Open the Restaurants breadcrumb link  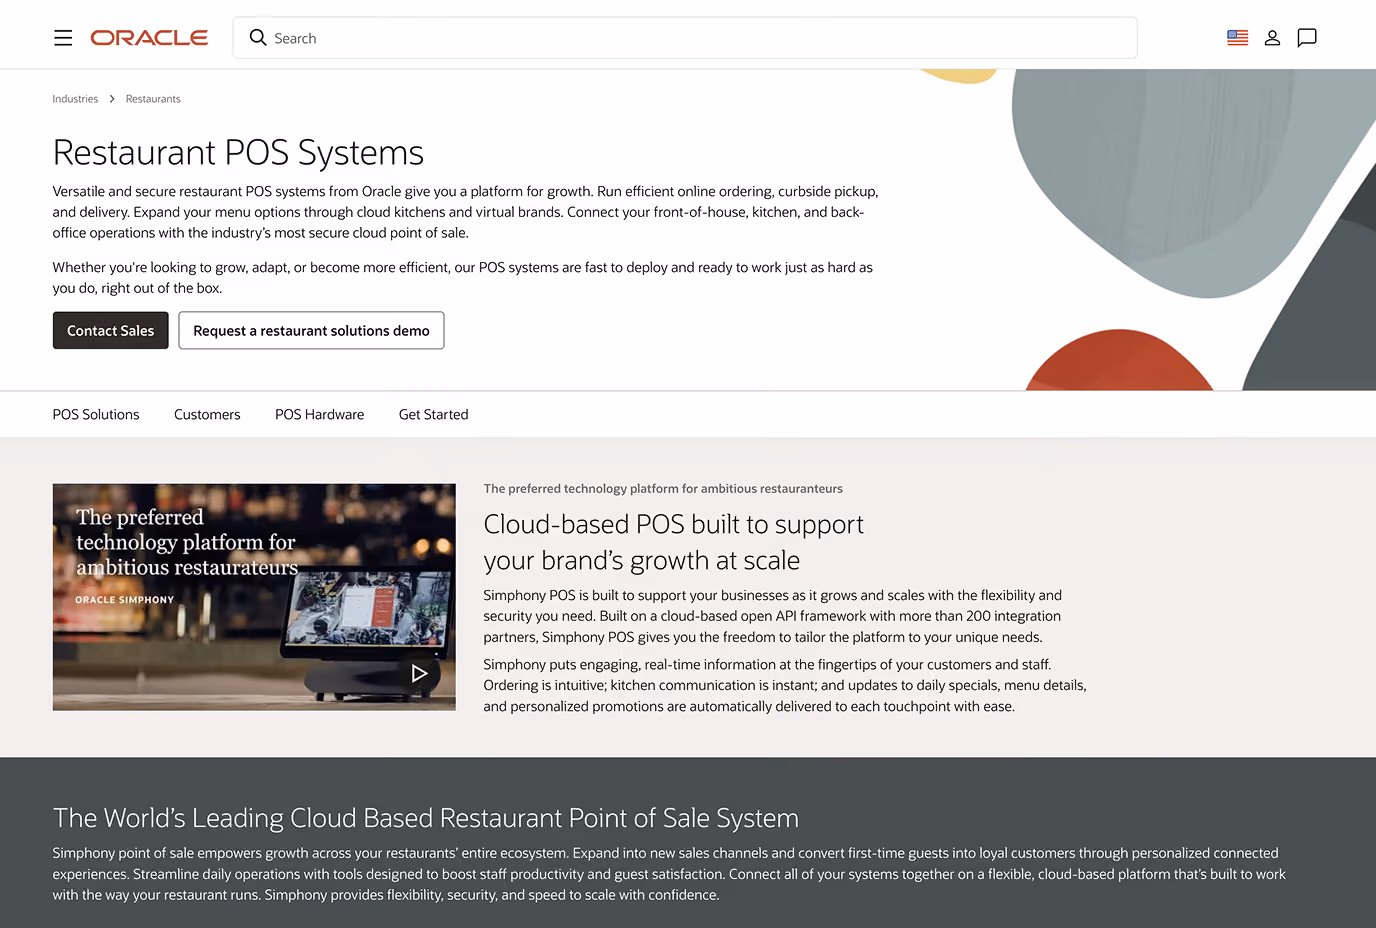point(153,99)
